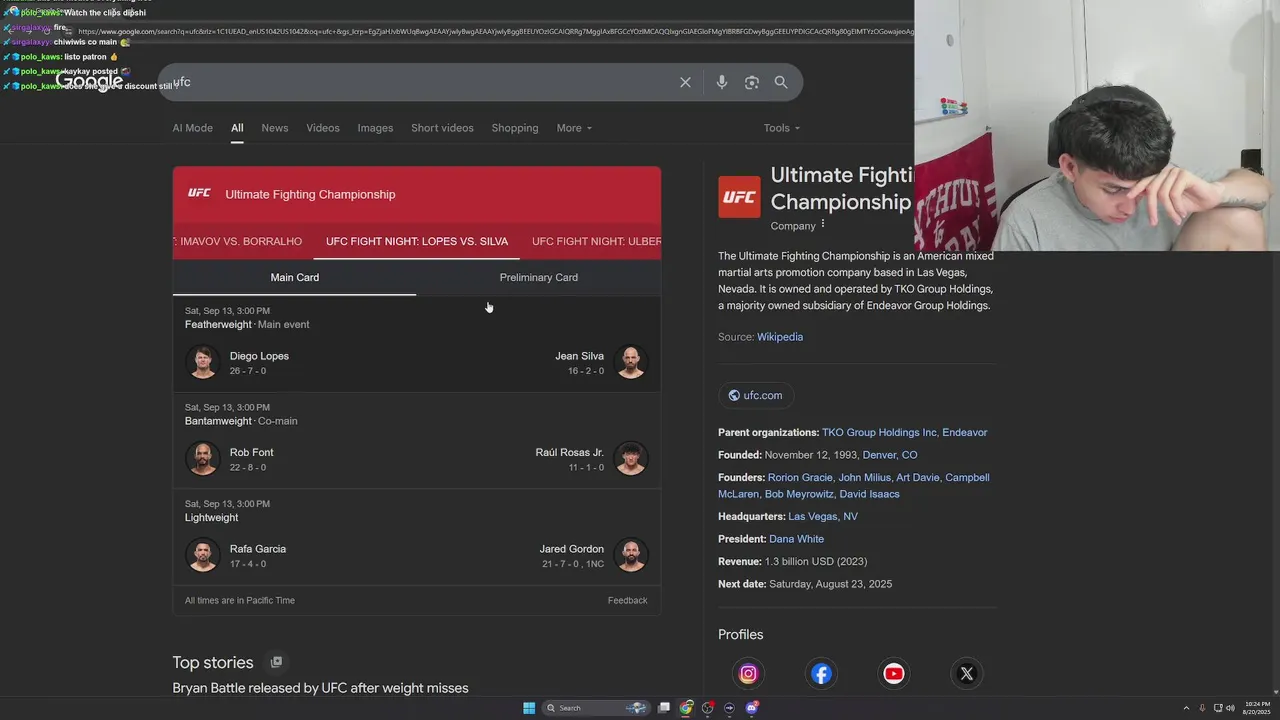Click Raúl Rosas Jr. name
The image size is (1280, 720).
pos(569,452)
